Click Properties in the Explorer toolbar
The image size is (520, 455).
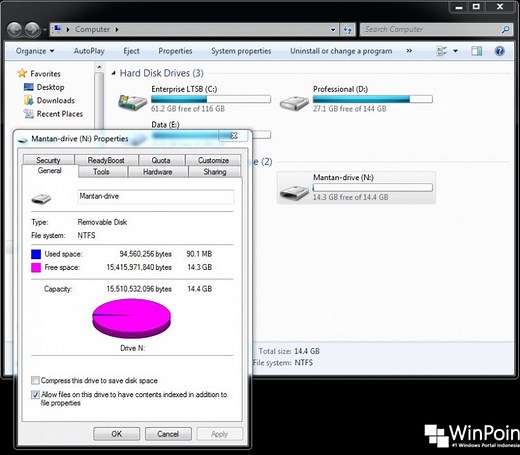point(175,51)
